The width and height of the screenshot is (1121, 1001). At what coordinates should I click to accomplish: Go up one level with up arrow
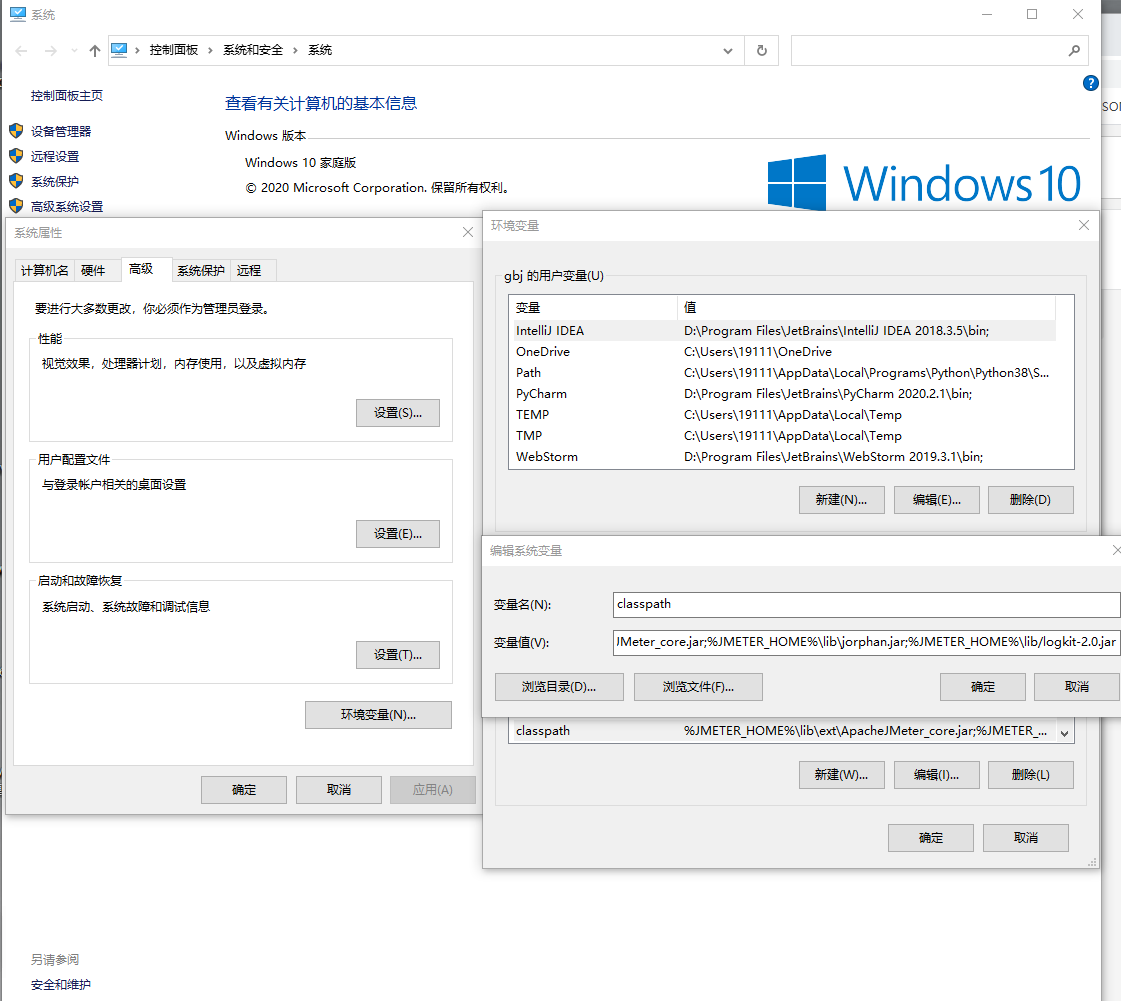pos(94,51)
